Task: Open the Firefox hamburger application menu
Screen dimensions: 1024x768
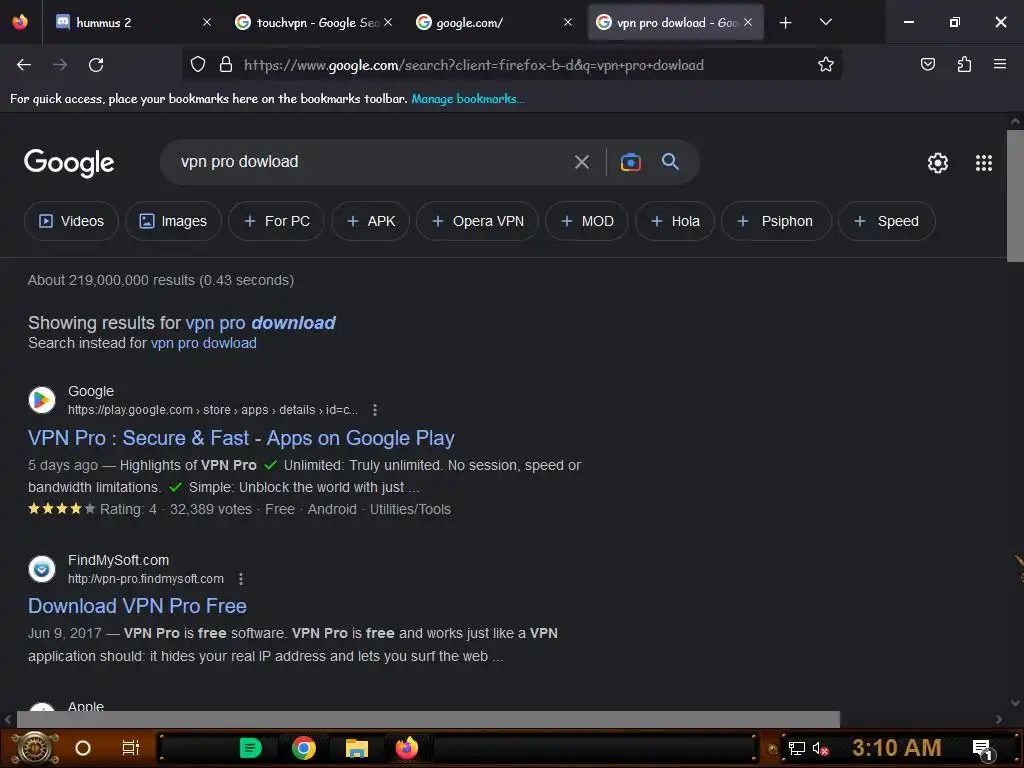Action: 999,64
